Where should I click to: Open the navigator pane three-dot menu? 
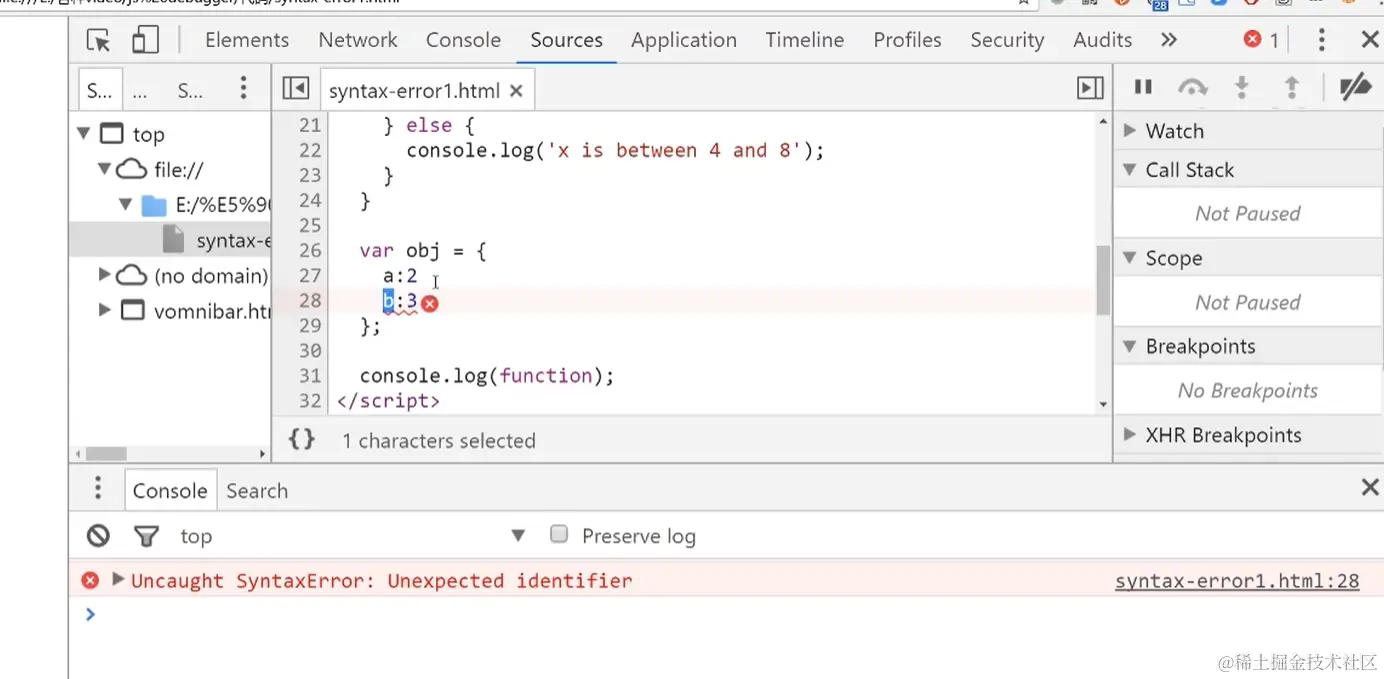243,88
